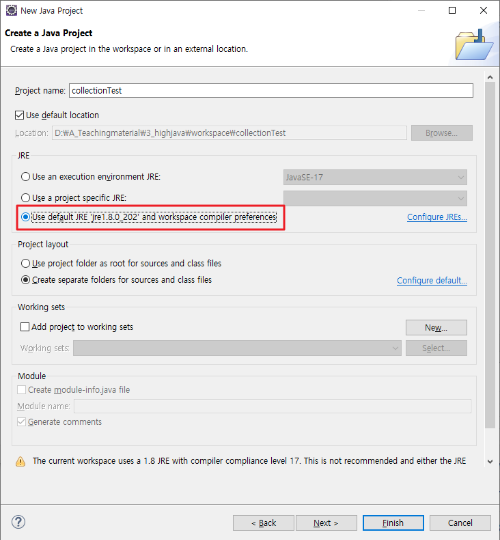Maximize the New Java Project window
Image resolution: width=500 pixels, height=540 pixels.
tap(452, 11)
